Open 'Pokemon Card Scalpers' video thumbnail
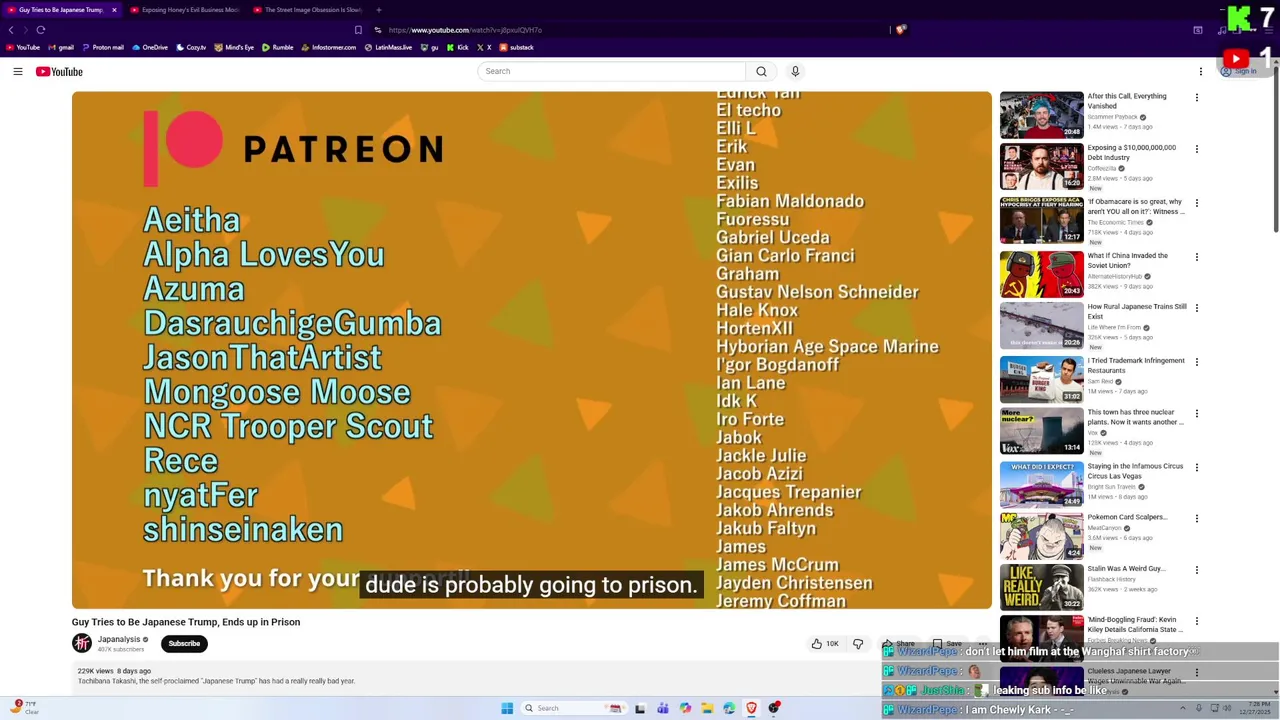The width and height of the screenshot is (1280, 720). coord(1041,536)
